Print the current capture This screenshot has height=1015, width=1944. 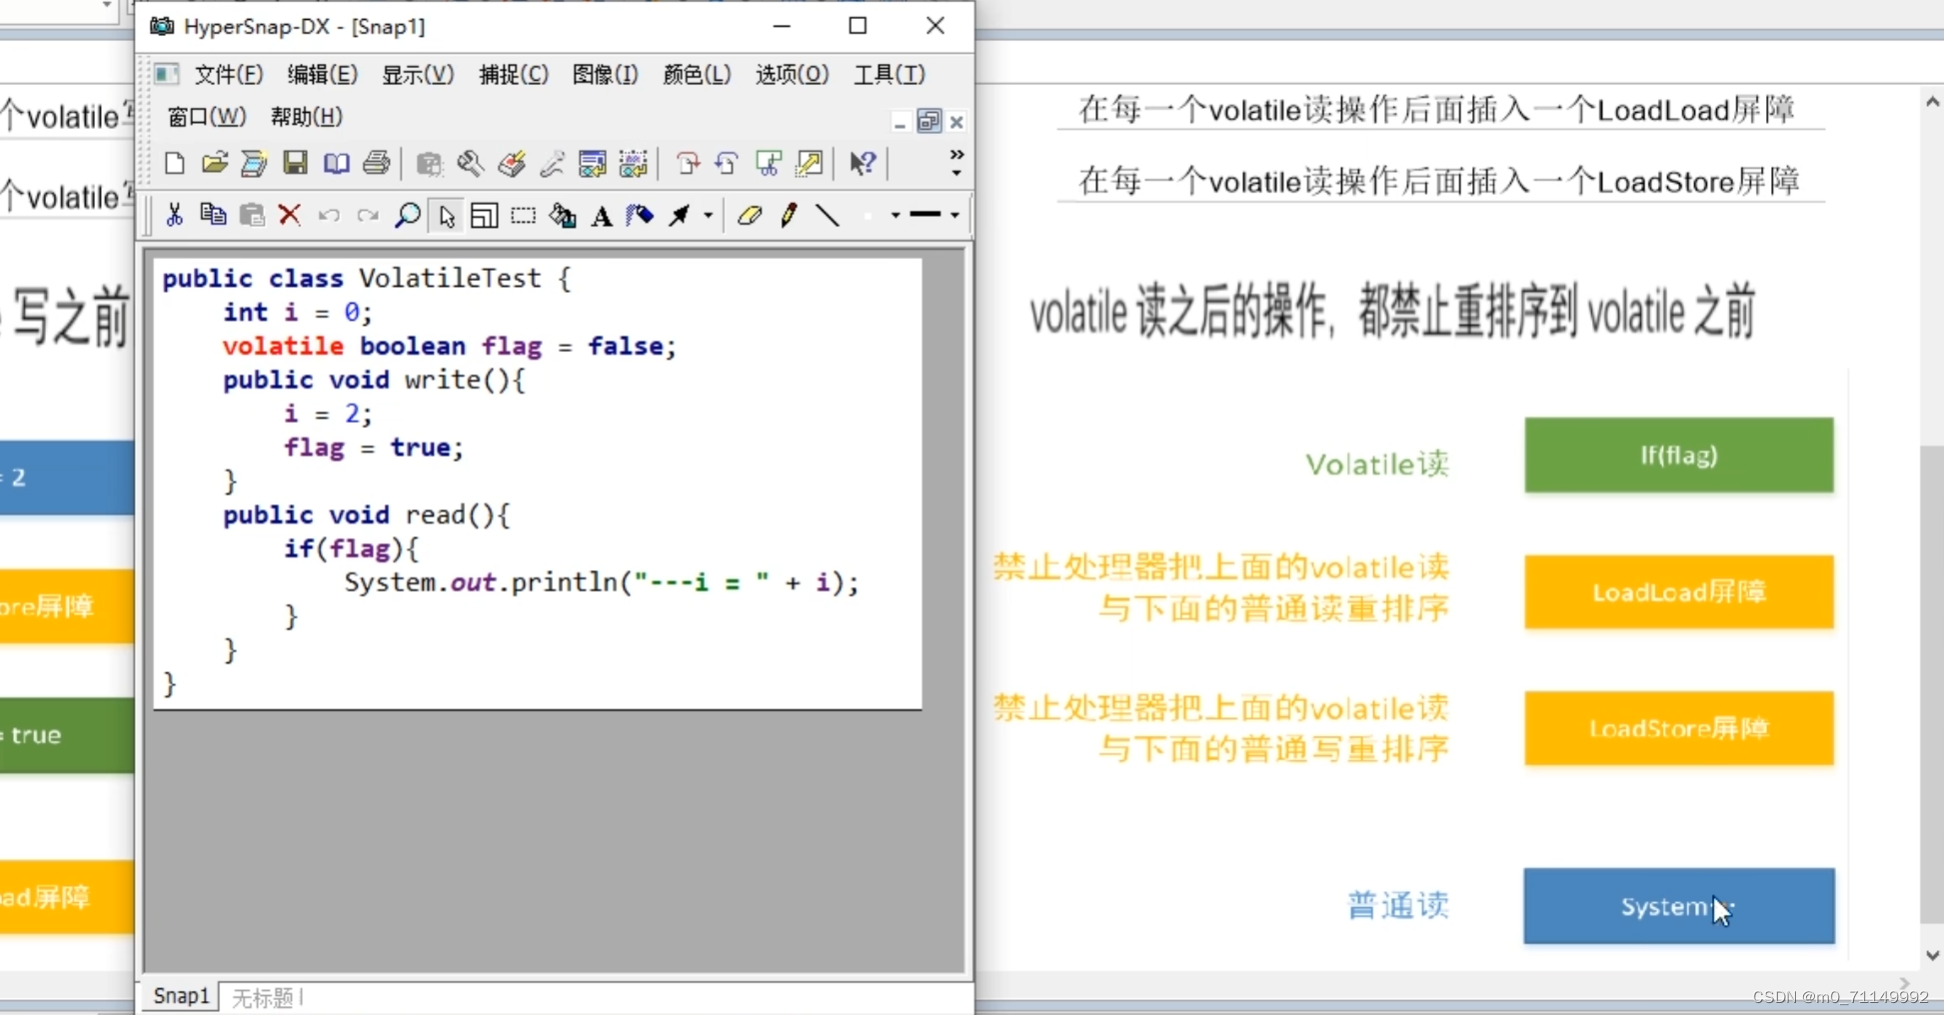376,163
